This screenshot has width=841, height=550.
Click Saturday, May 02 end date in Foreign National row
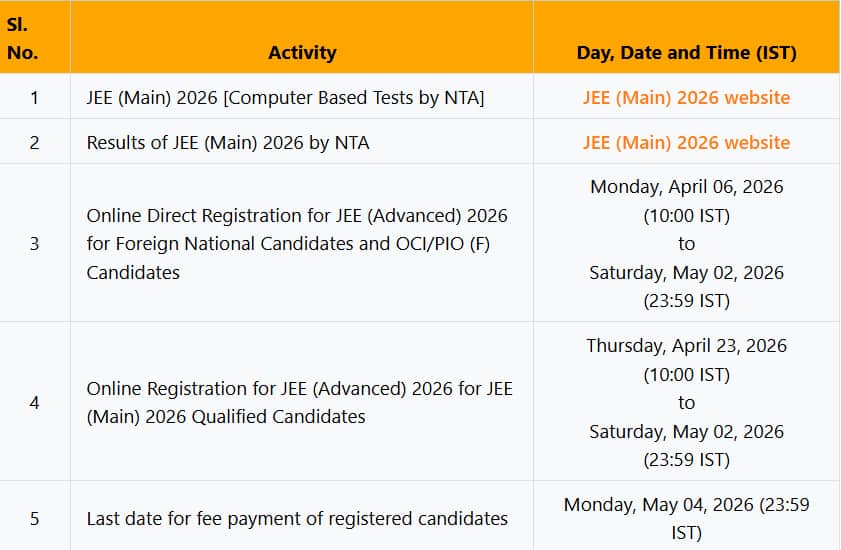click(686, 272)
